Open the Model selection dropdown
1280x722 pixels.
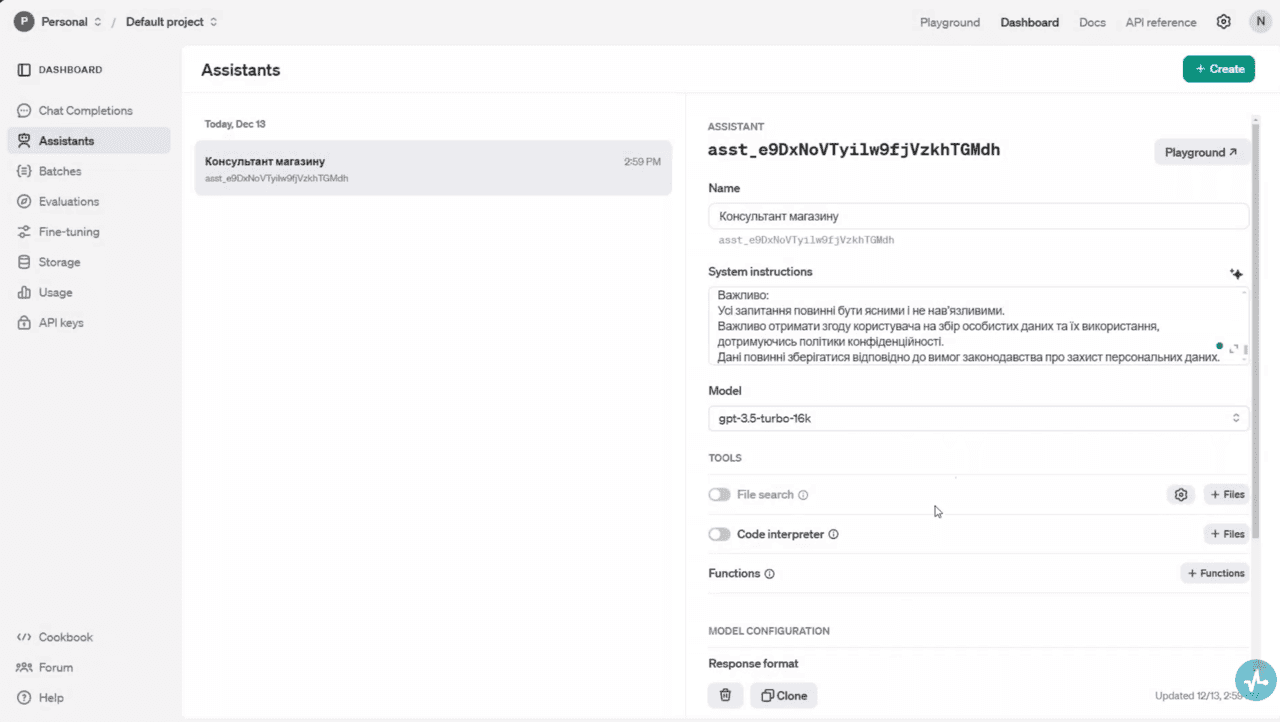pyautogui.click(x=978, y=418)
